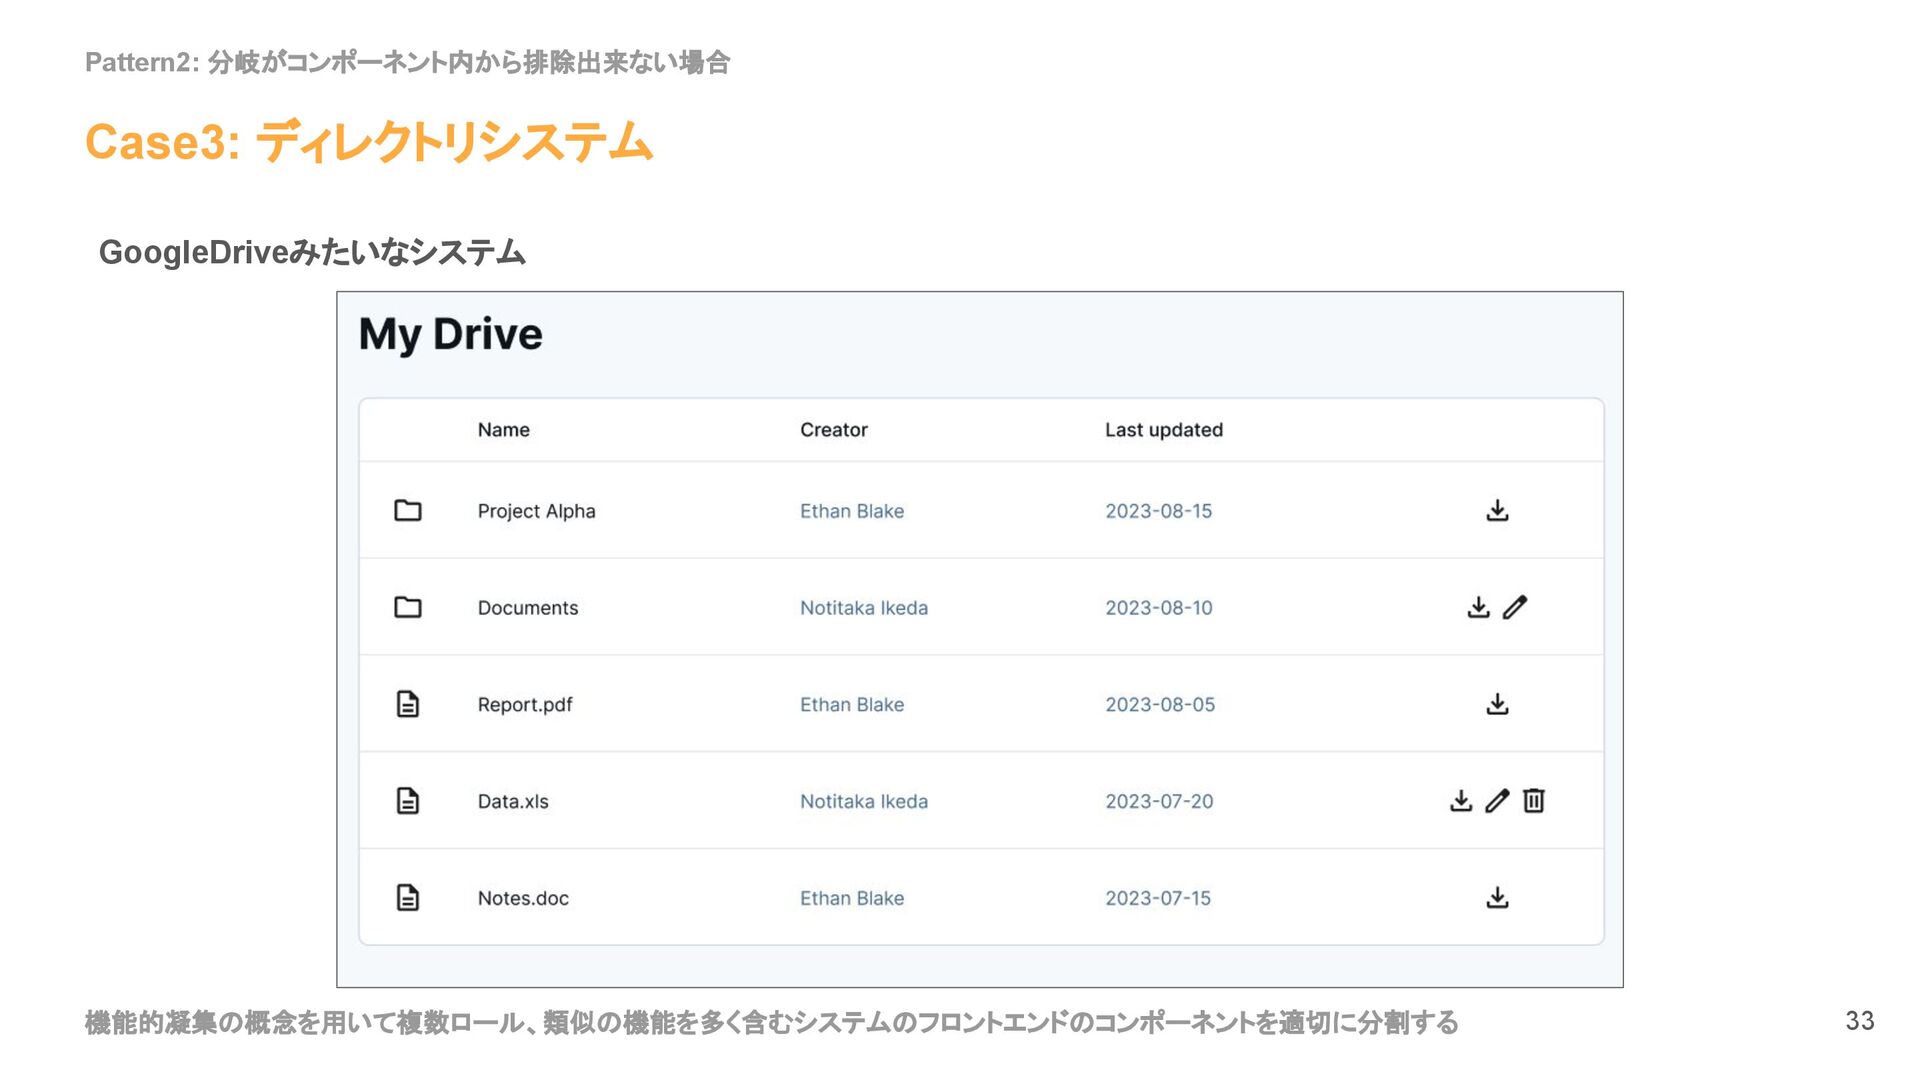This screenshot has width=1920, height=1080.
Task: Download Notes.doc file
Action: tap(1497, 898)
